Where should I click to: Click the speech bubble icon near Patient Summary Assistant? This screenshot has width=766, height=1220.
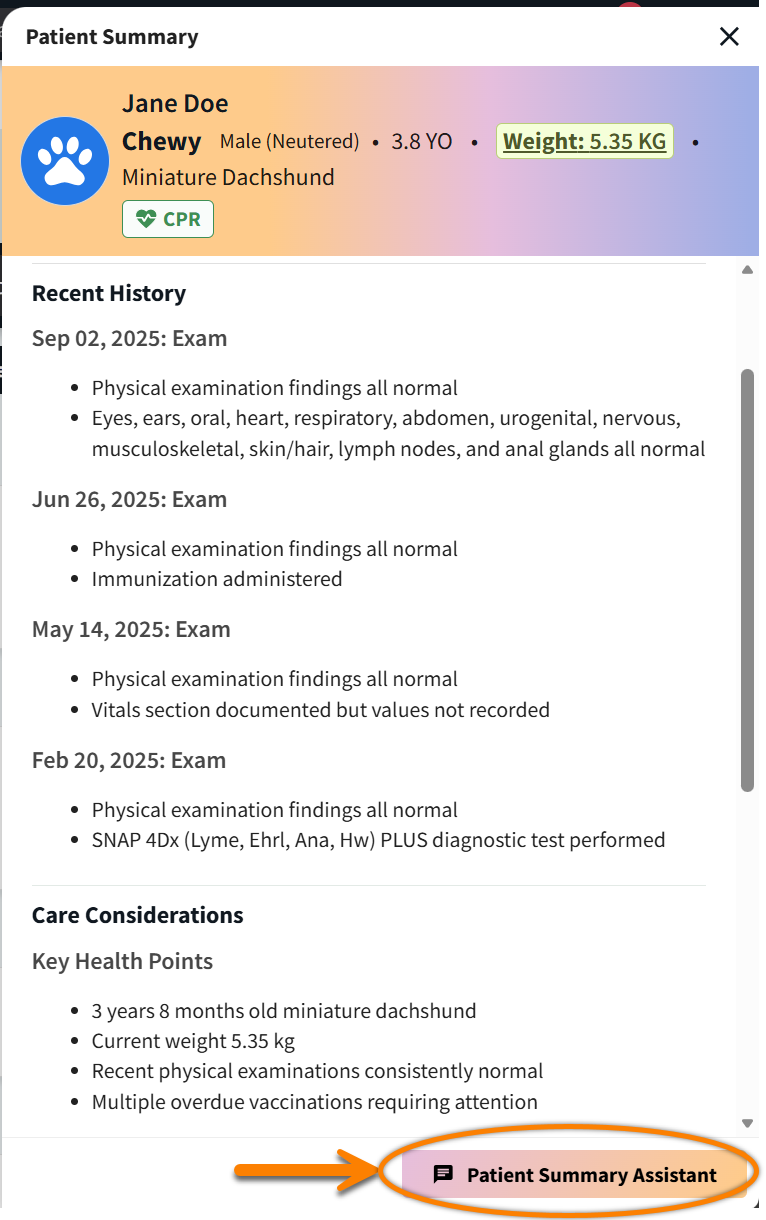point(442,1175)
